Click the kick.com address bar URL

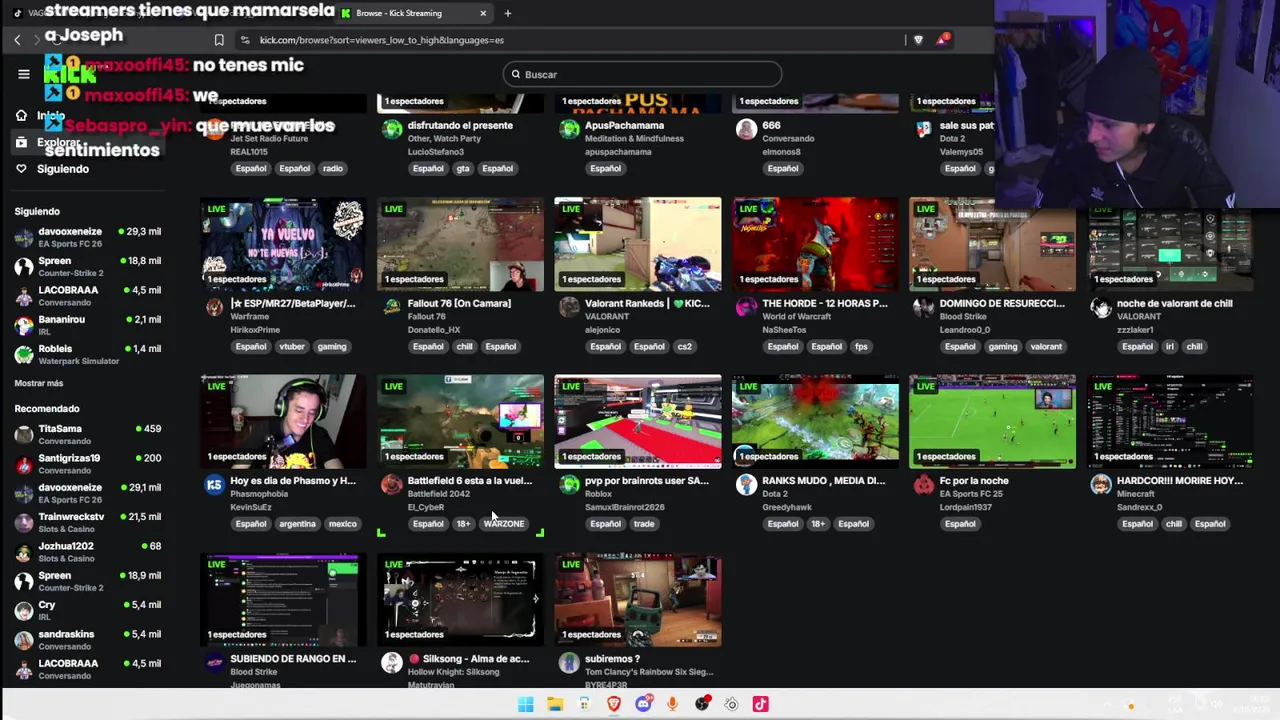pos(382,40)
